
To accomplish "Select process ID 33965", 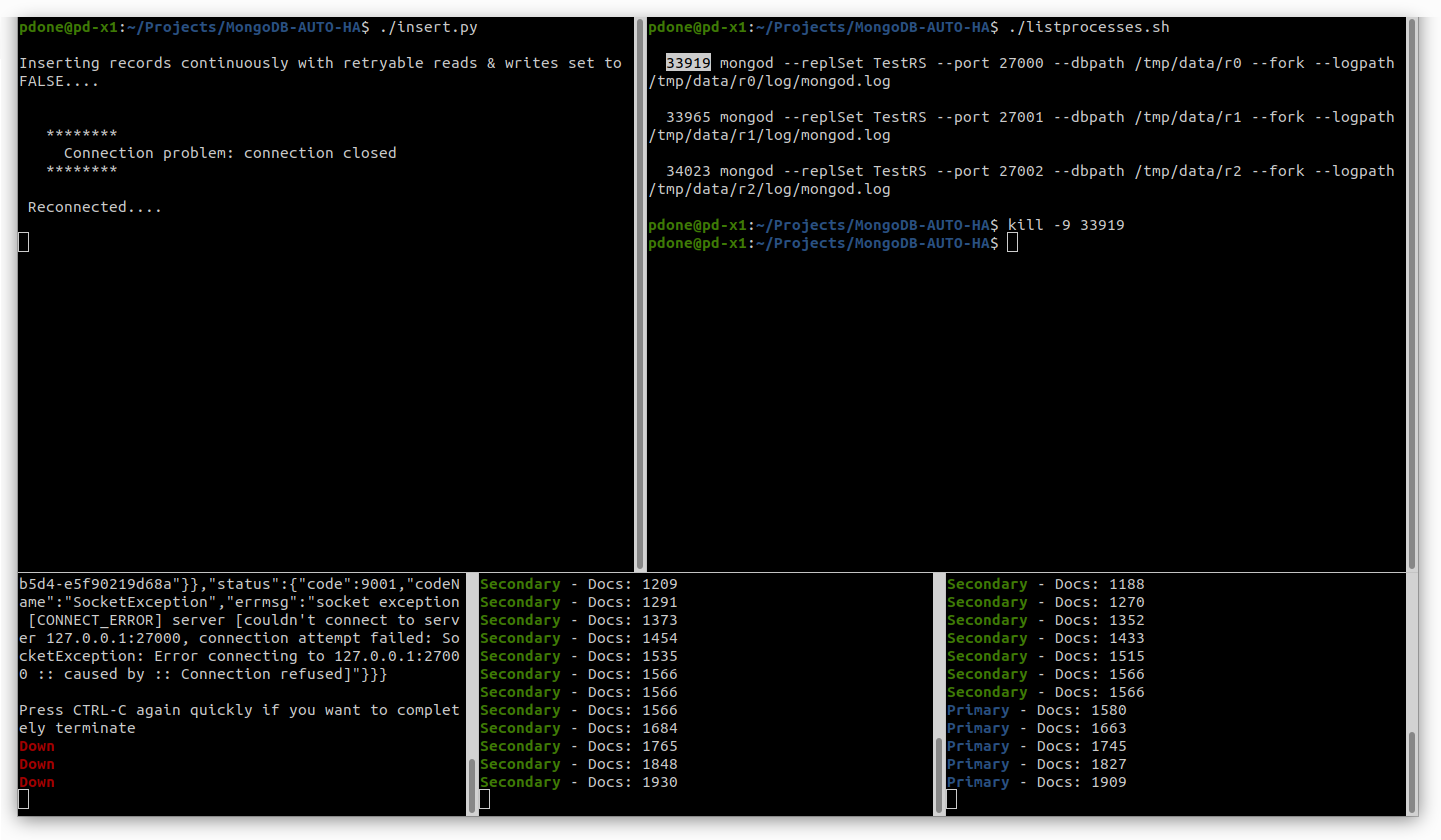I will coord(688,117).
